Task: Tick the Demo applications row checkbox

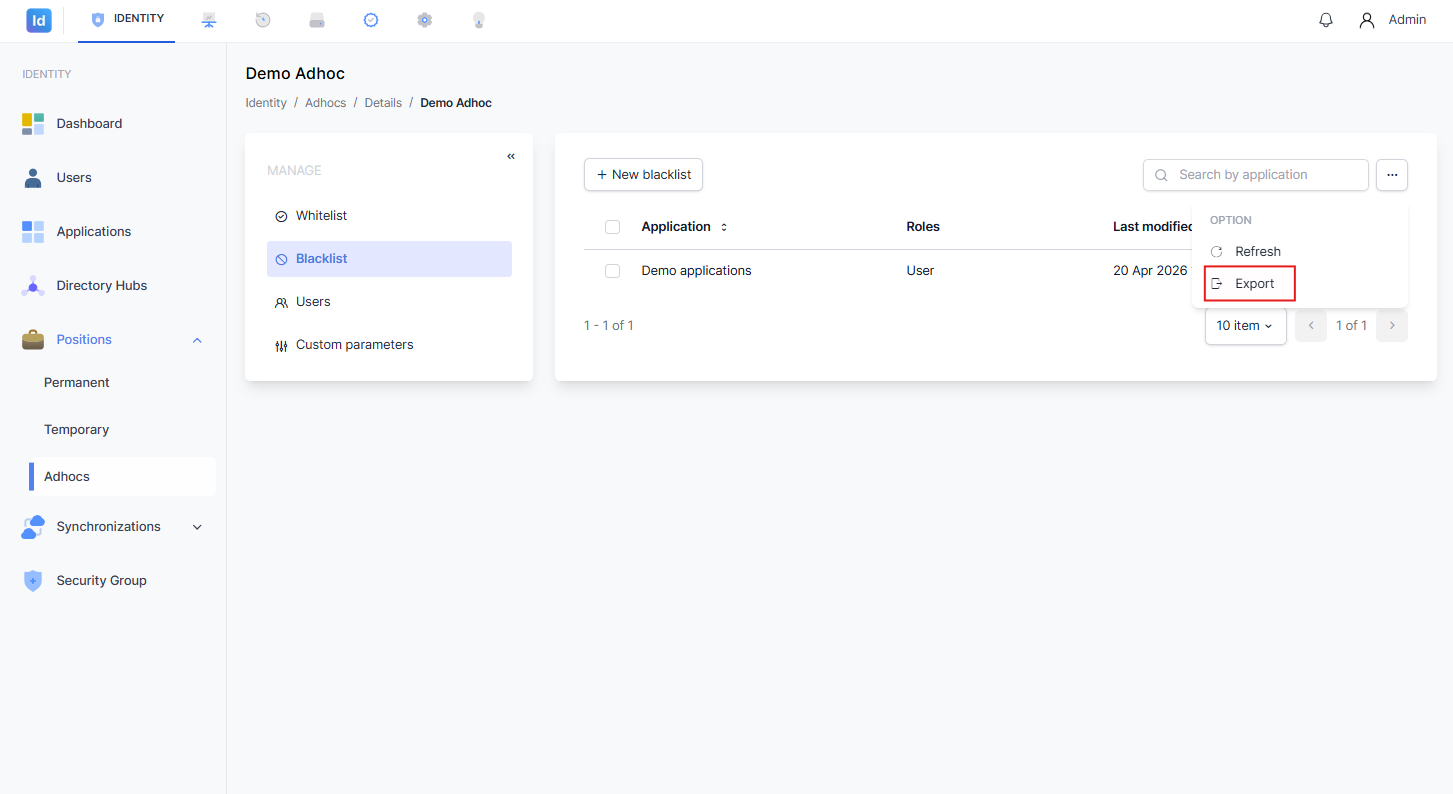Action: [x=613, y=271]
